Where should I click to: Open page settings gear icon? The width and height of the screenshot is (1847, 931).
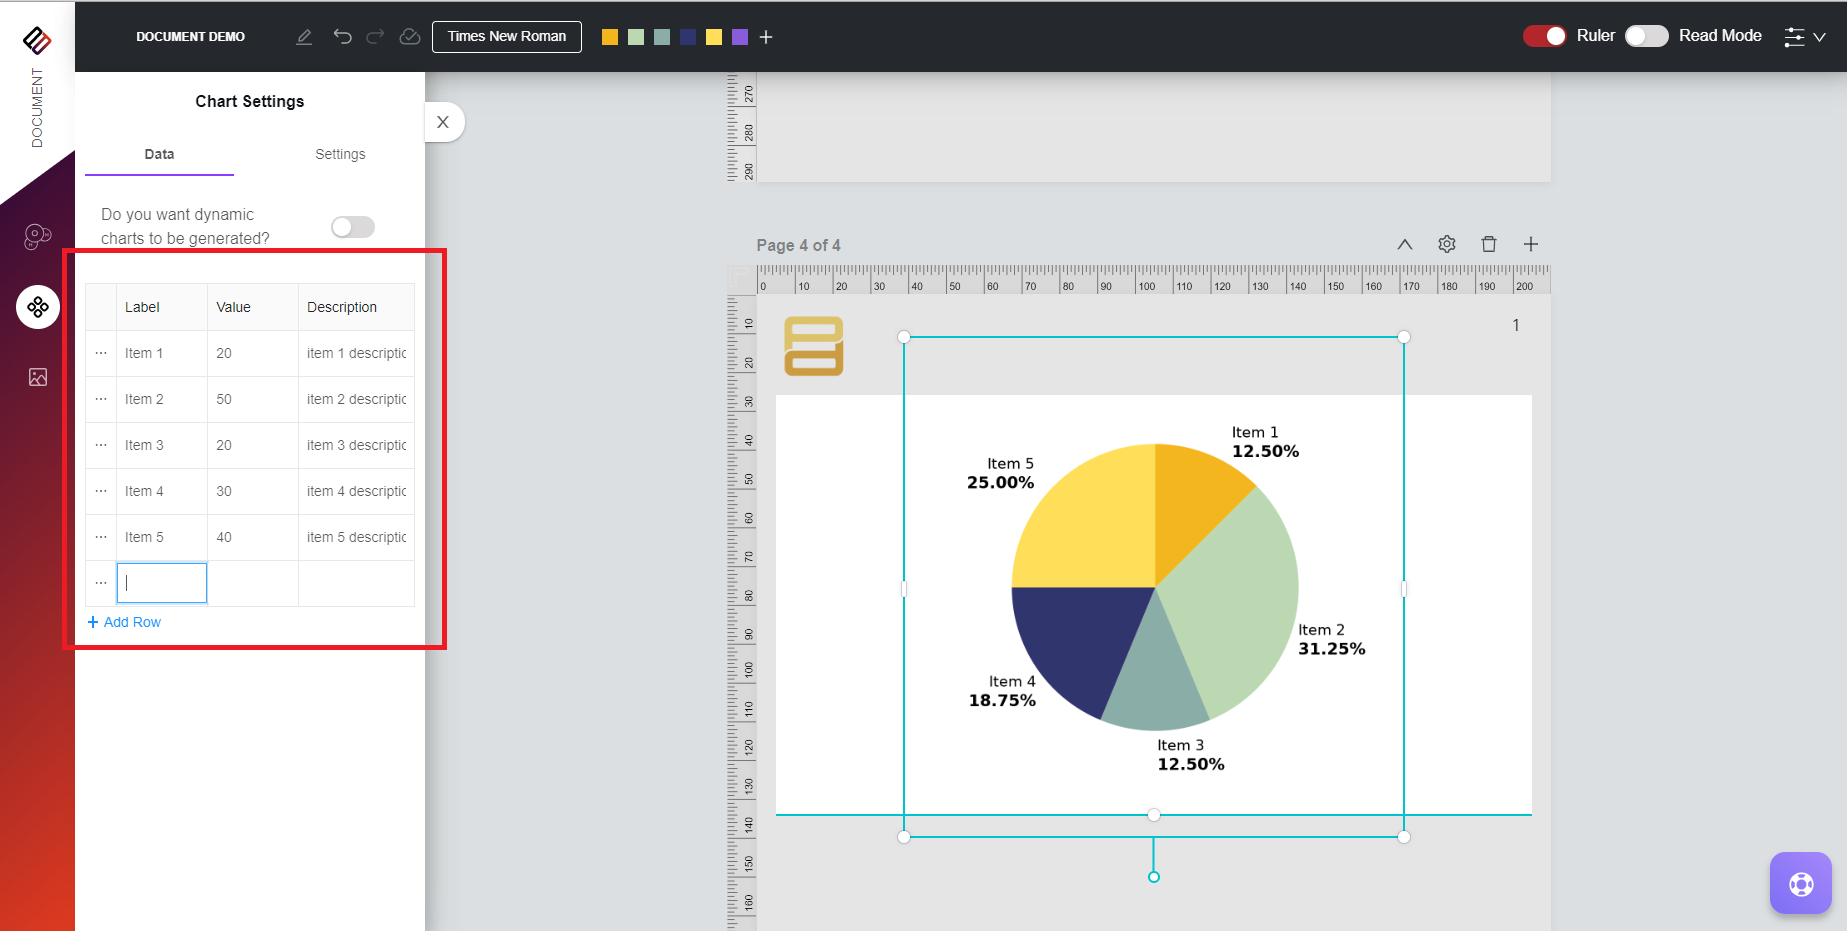pyautogui.click(x=1446, y=244)
